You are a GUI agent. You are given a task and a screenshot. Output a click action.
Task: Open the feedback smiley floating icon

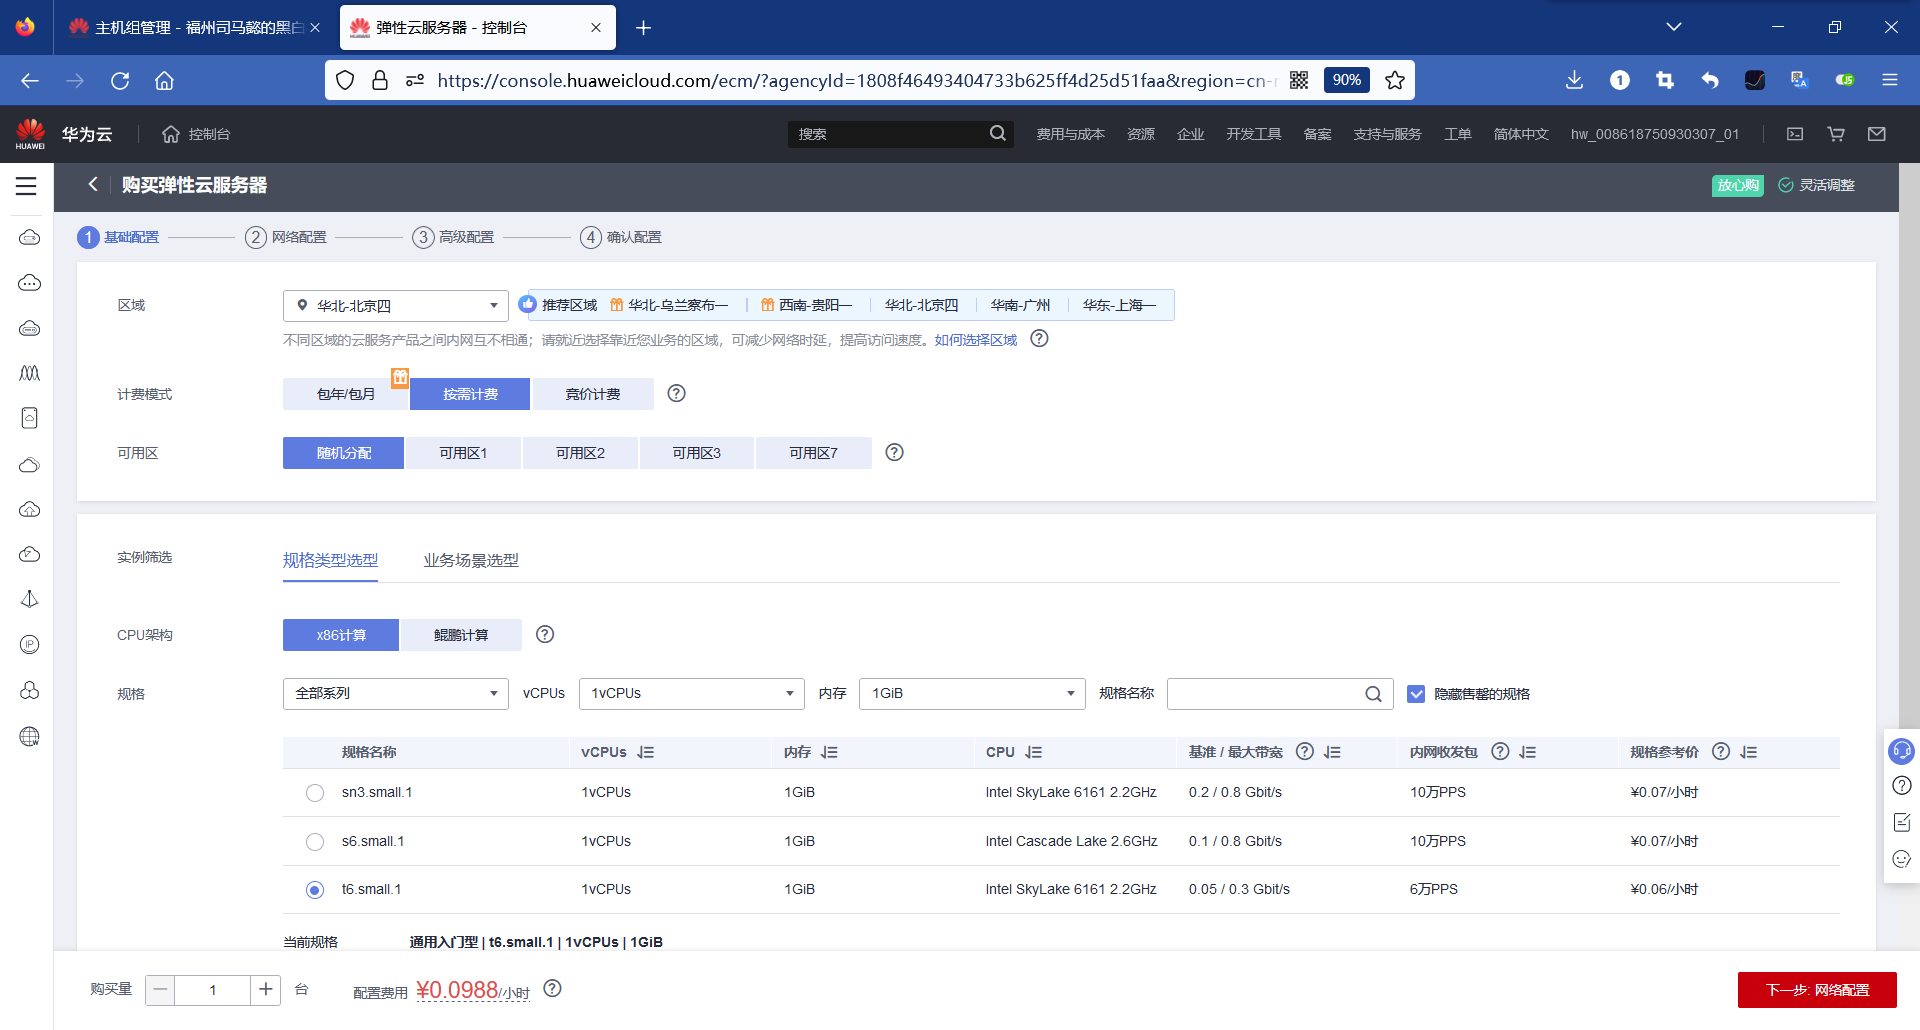(1902, 859)
